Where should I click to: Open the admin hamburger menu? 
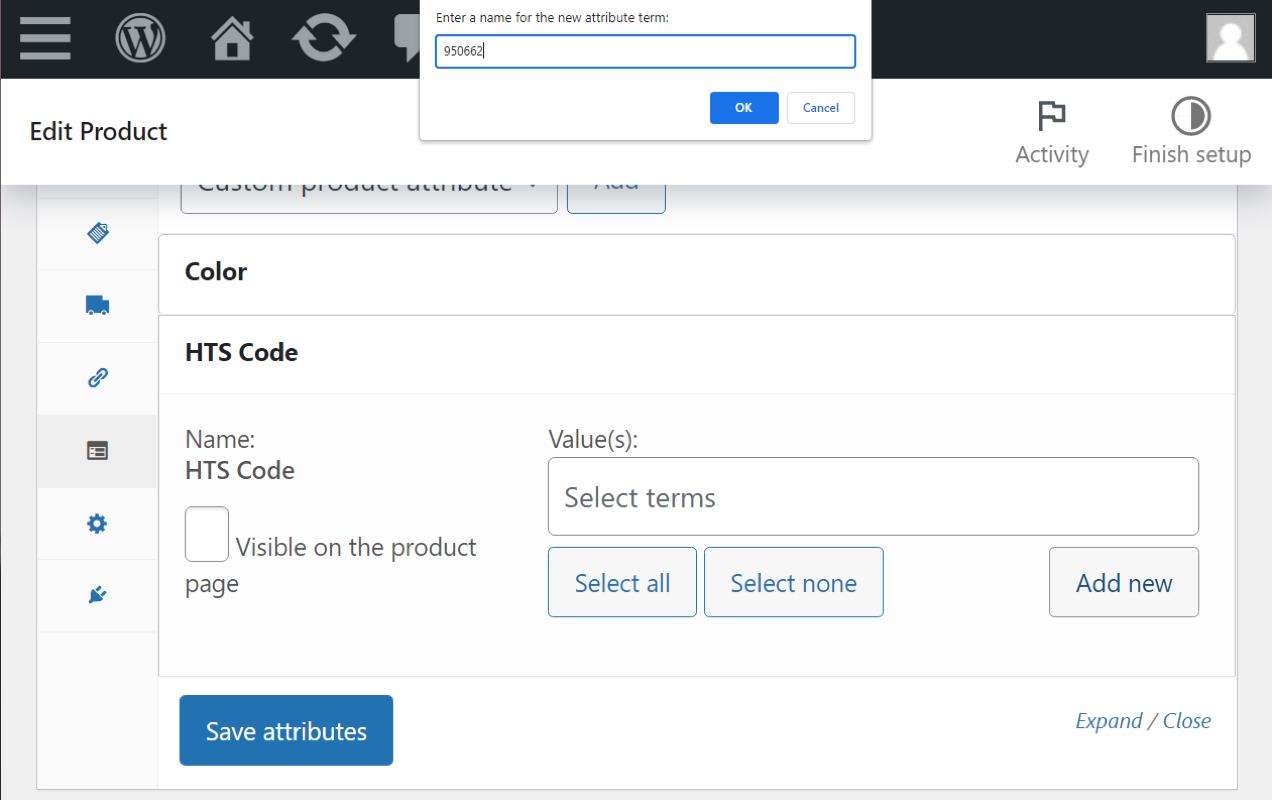tap(44, 39)
